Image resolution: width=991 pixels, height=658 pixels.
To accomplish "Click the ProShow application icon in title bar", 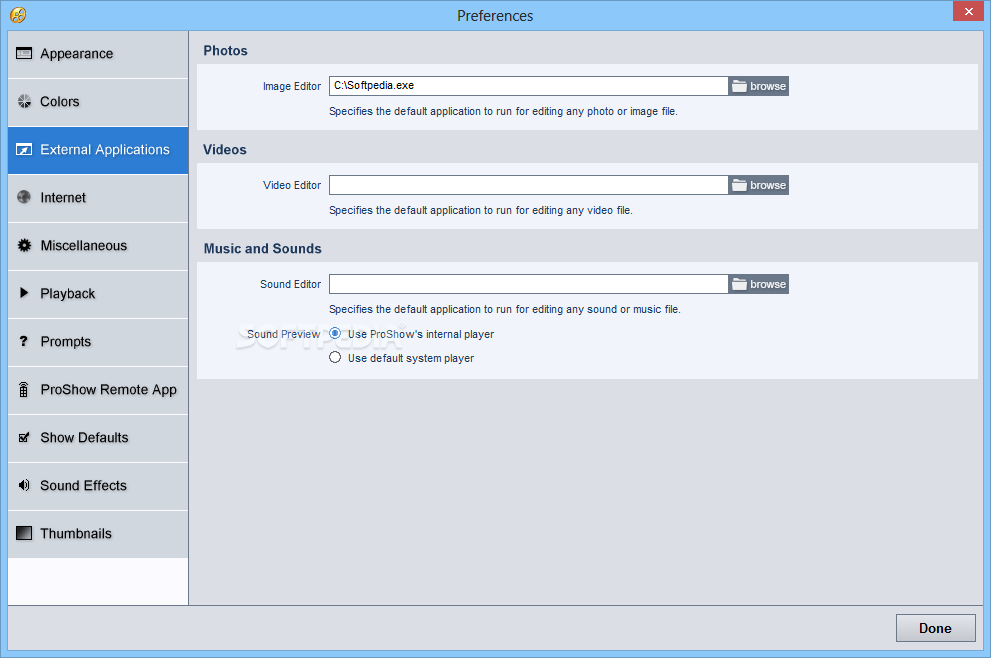I will (x=18, y=15).
